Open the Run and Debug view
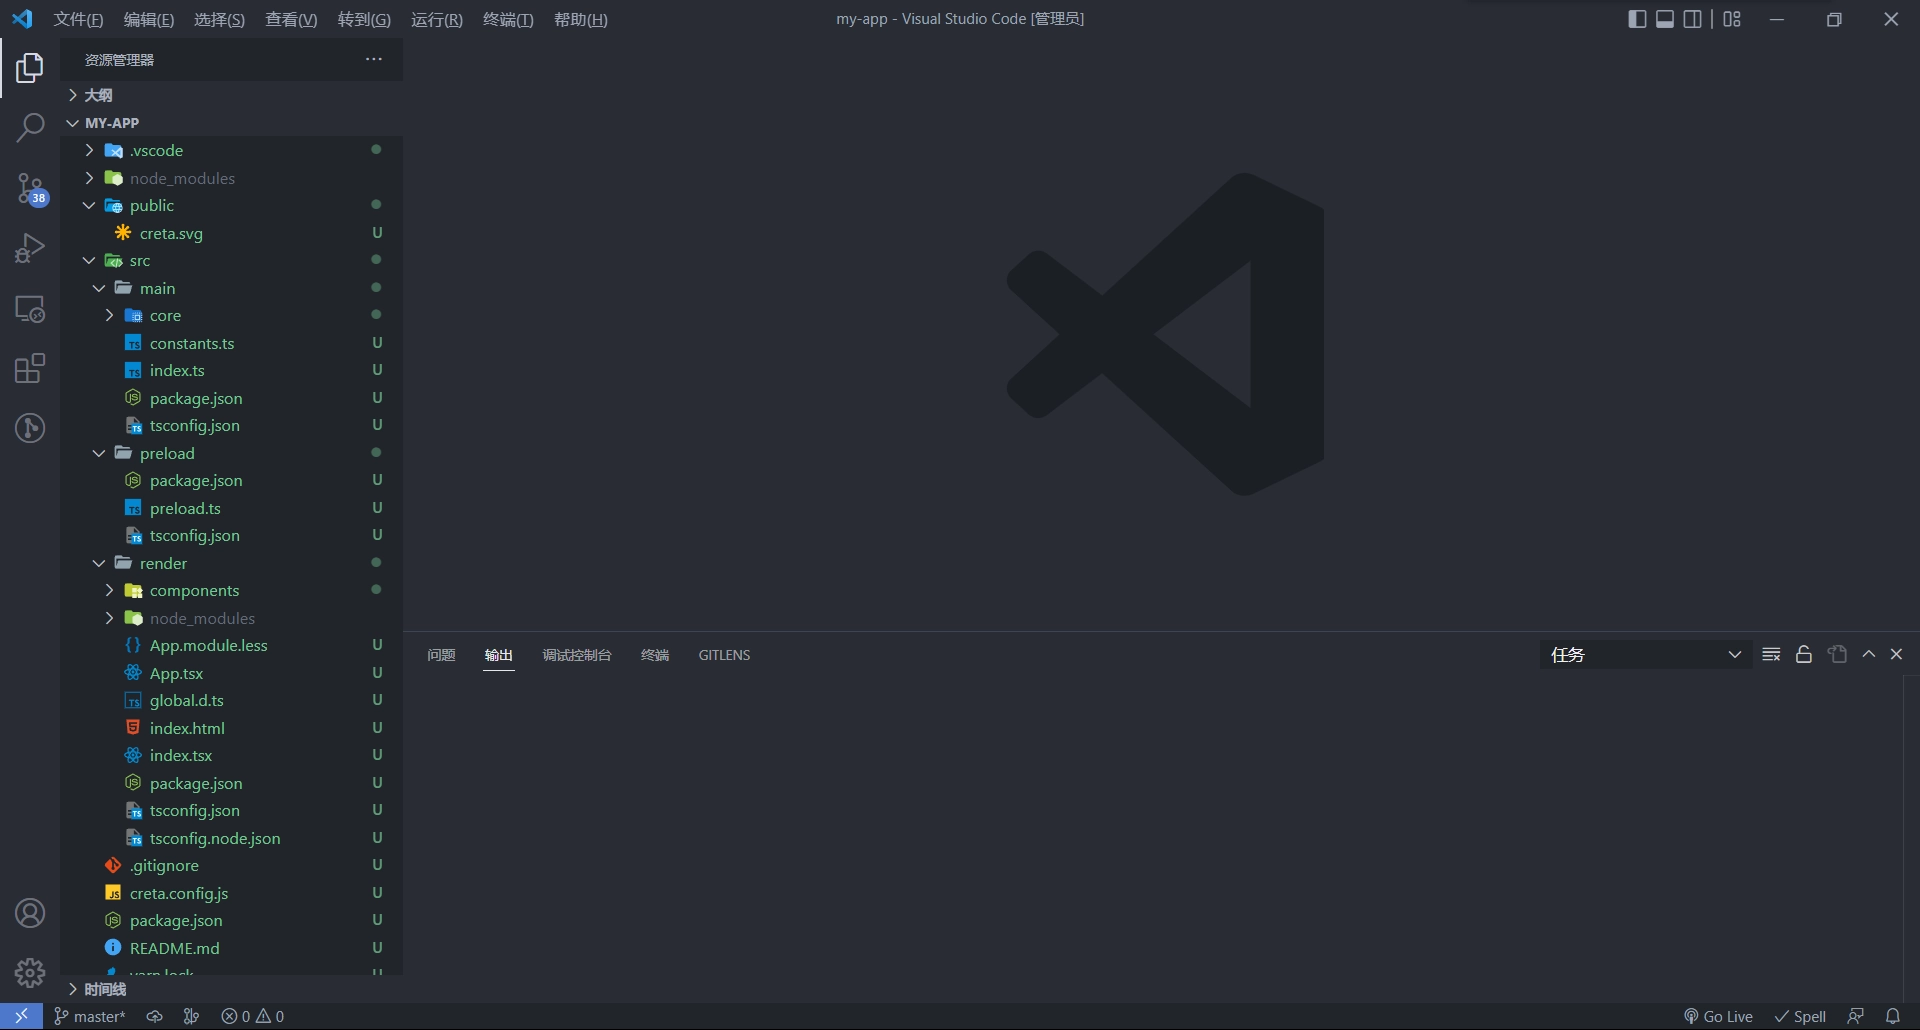The height and width of the screenshot is (1030, 1920). [30, 248]
